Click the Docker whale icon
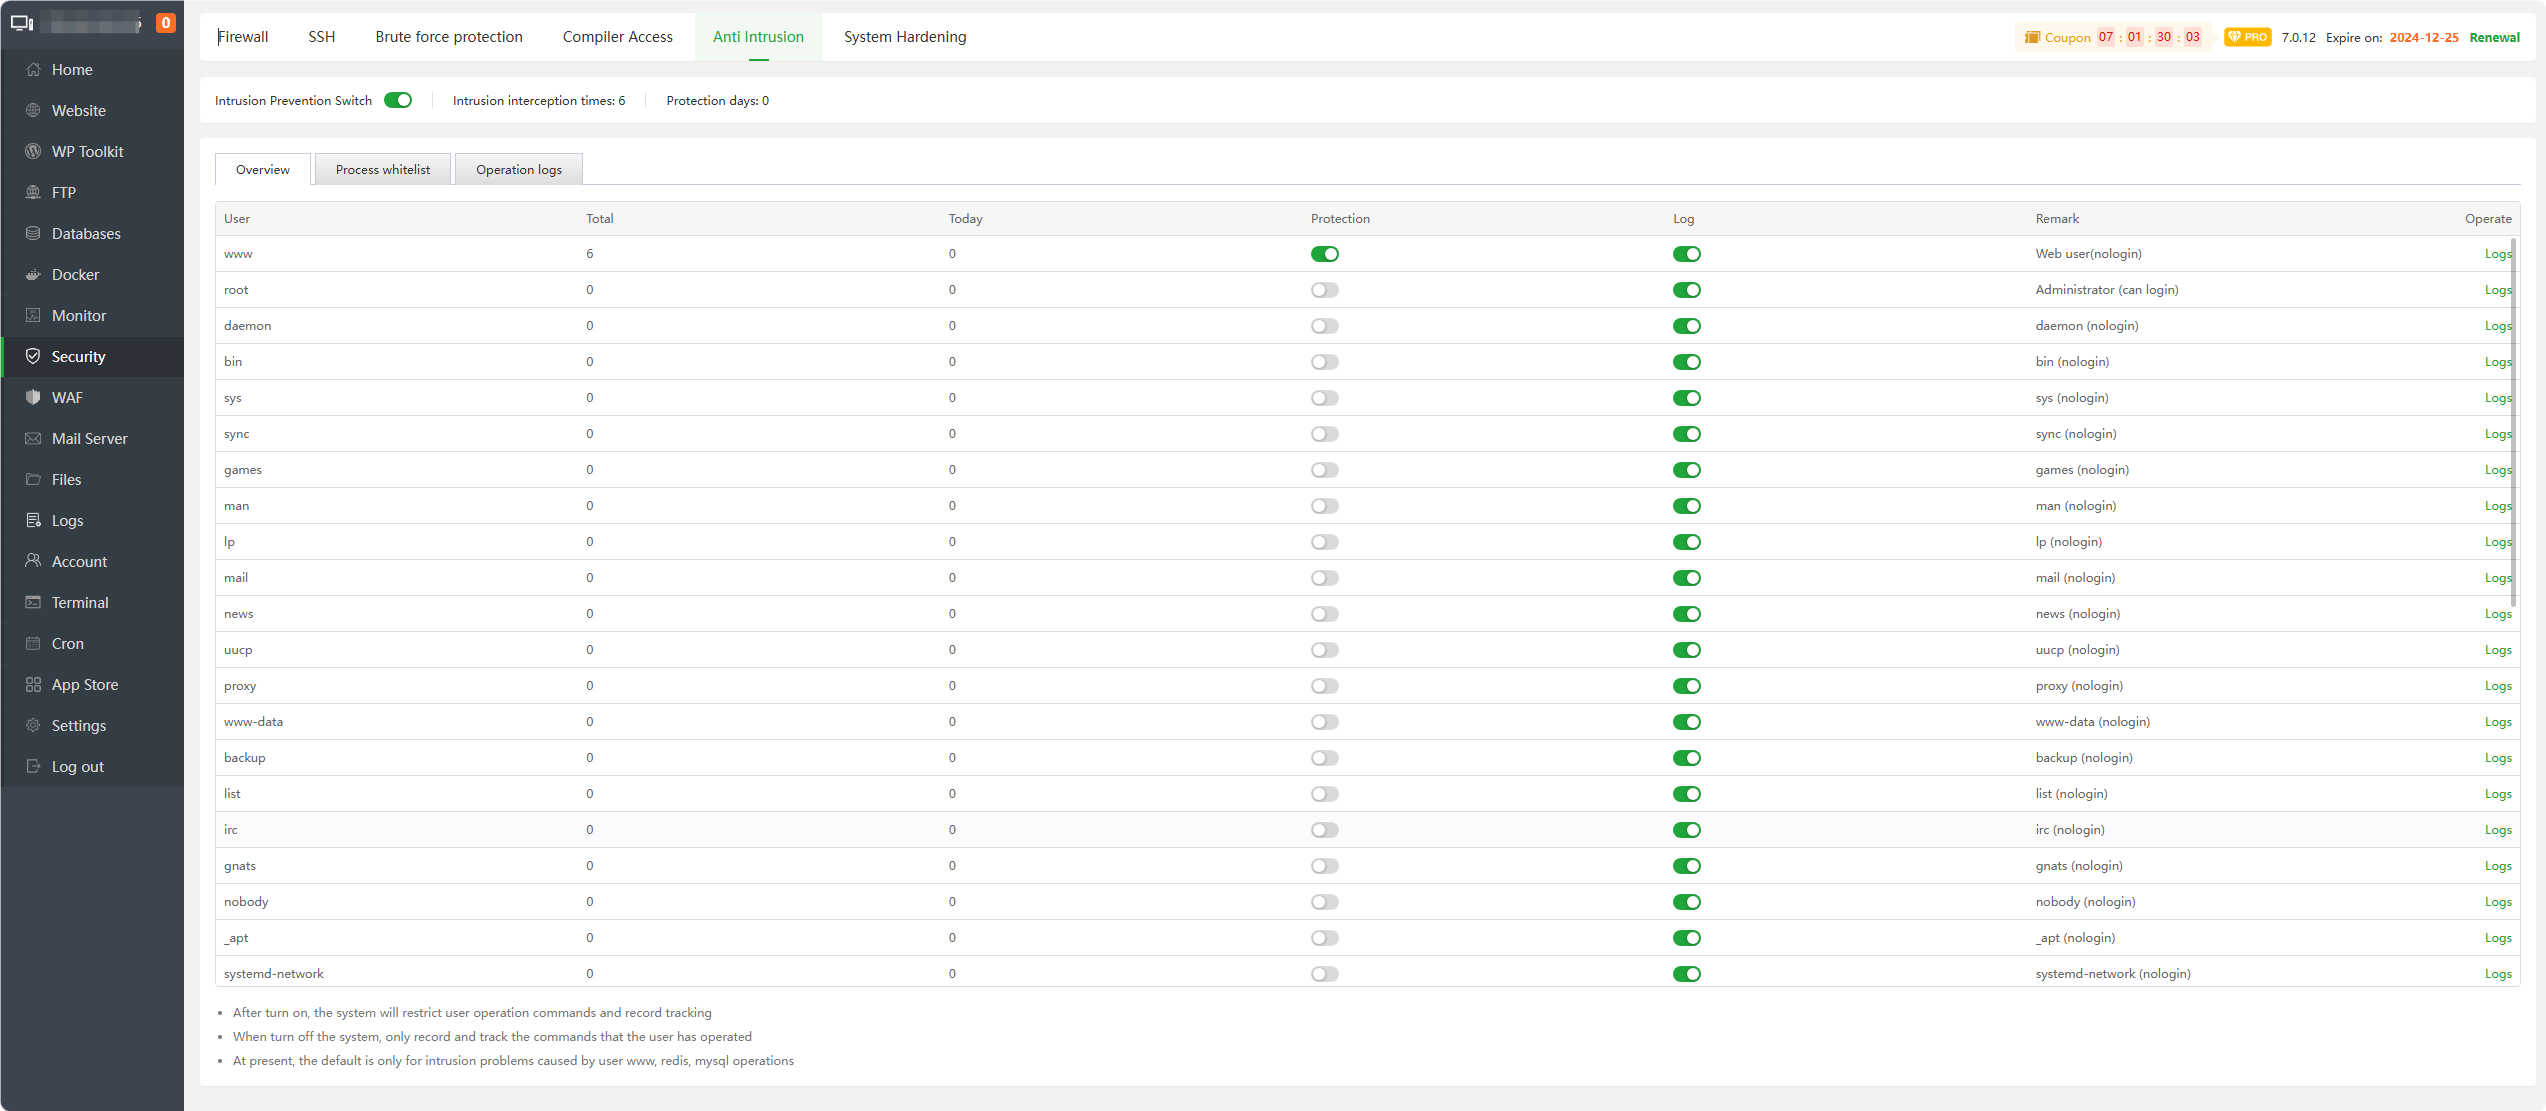 33,274
